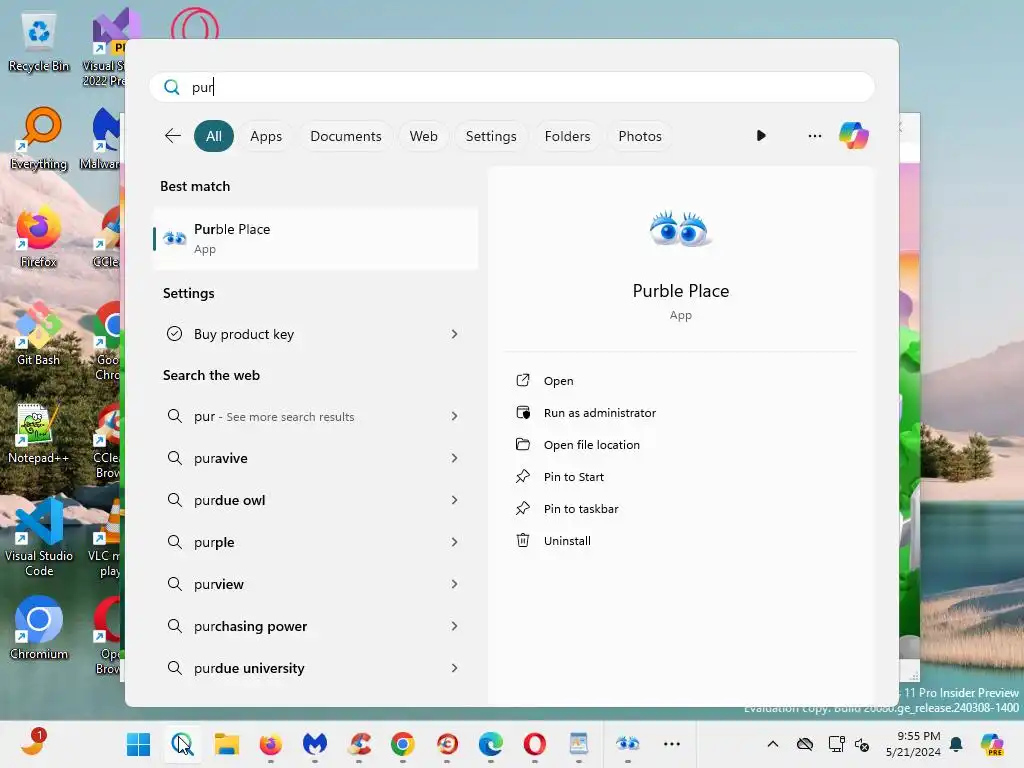Expand chevron next to Buy product key
Screen dimensions: 1024x768
(455, 334)
